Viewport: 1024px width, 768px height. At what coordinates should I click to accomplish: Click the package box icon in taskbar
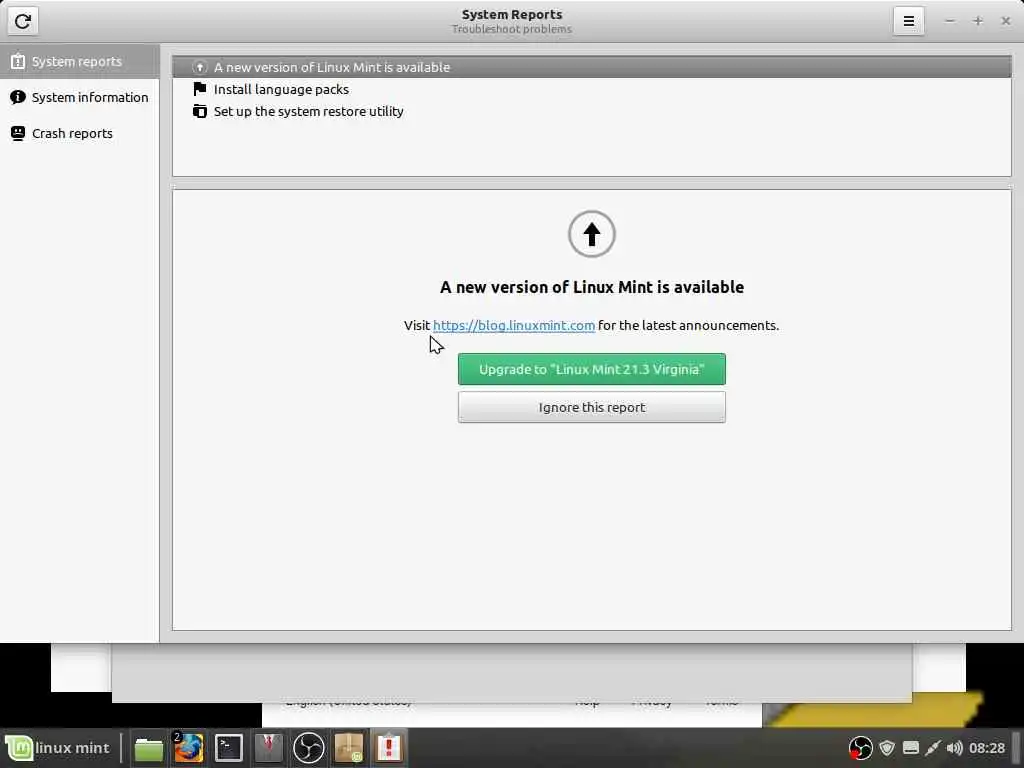click(x=349, y=748)
